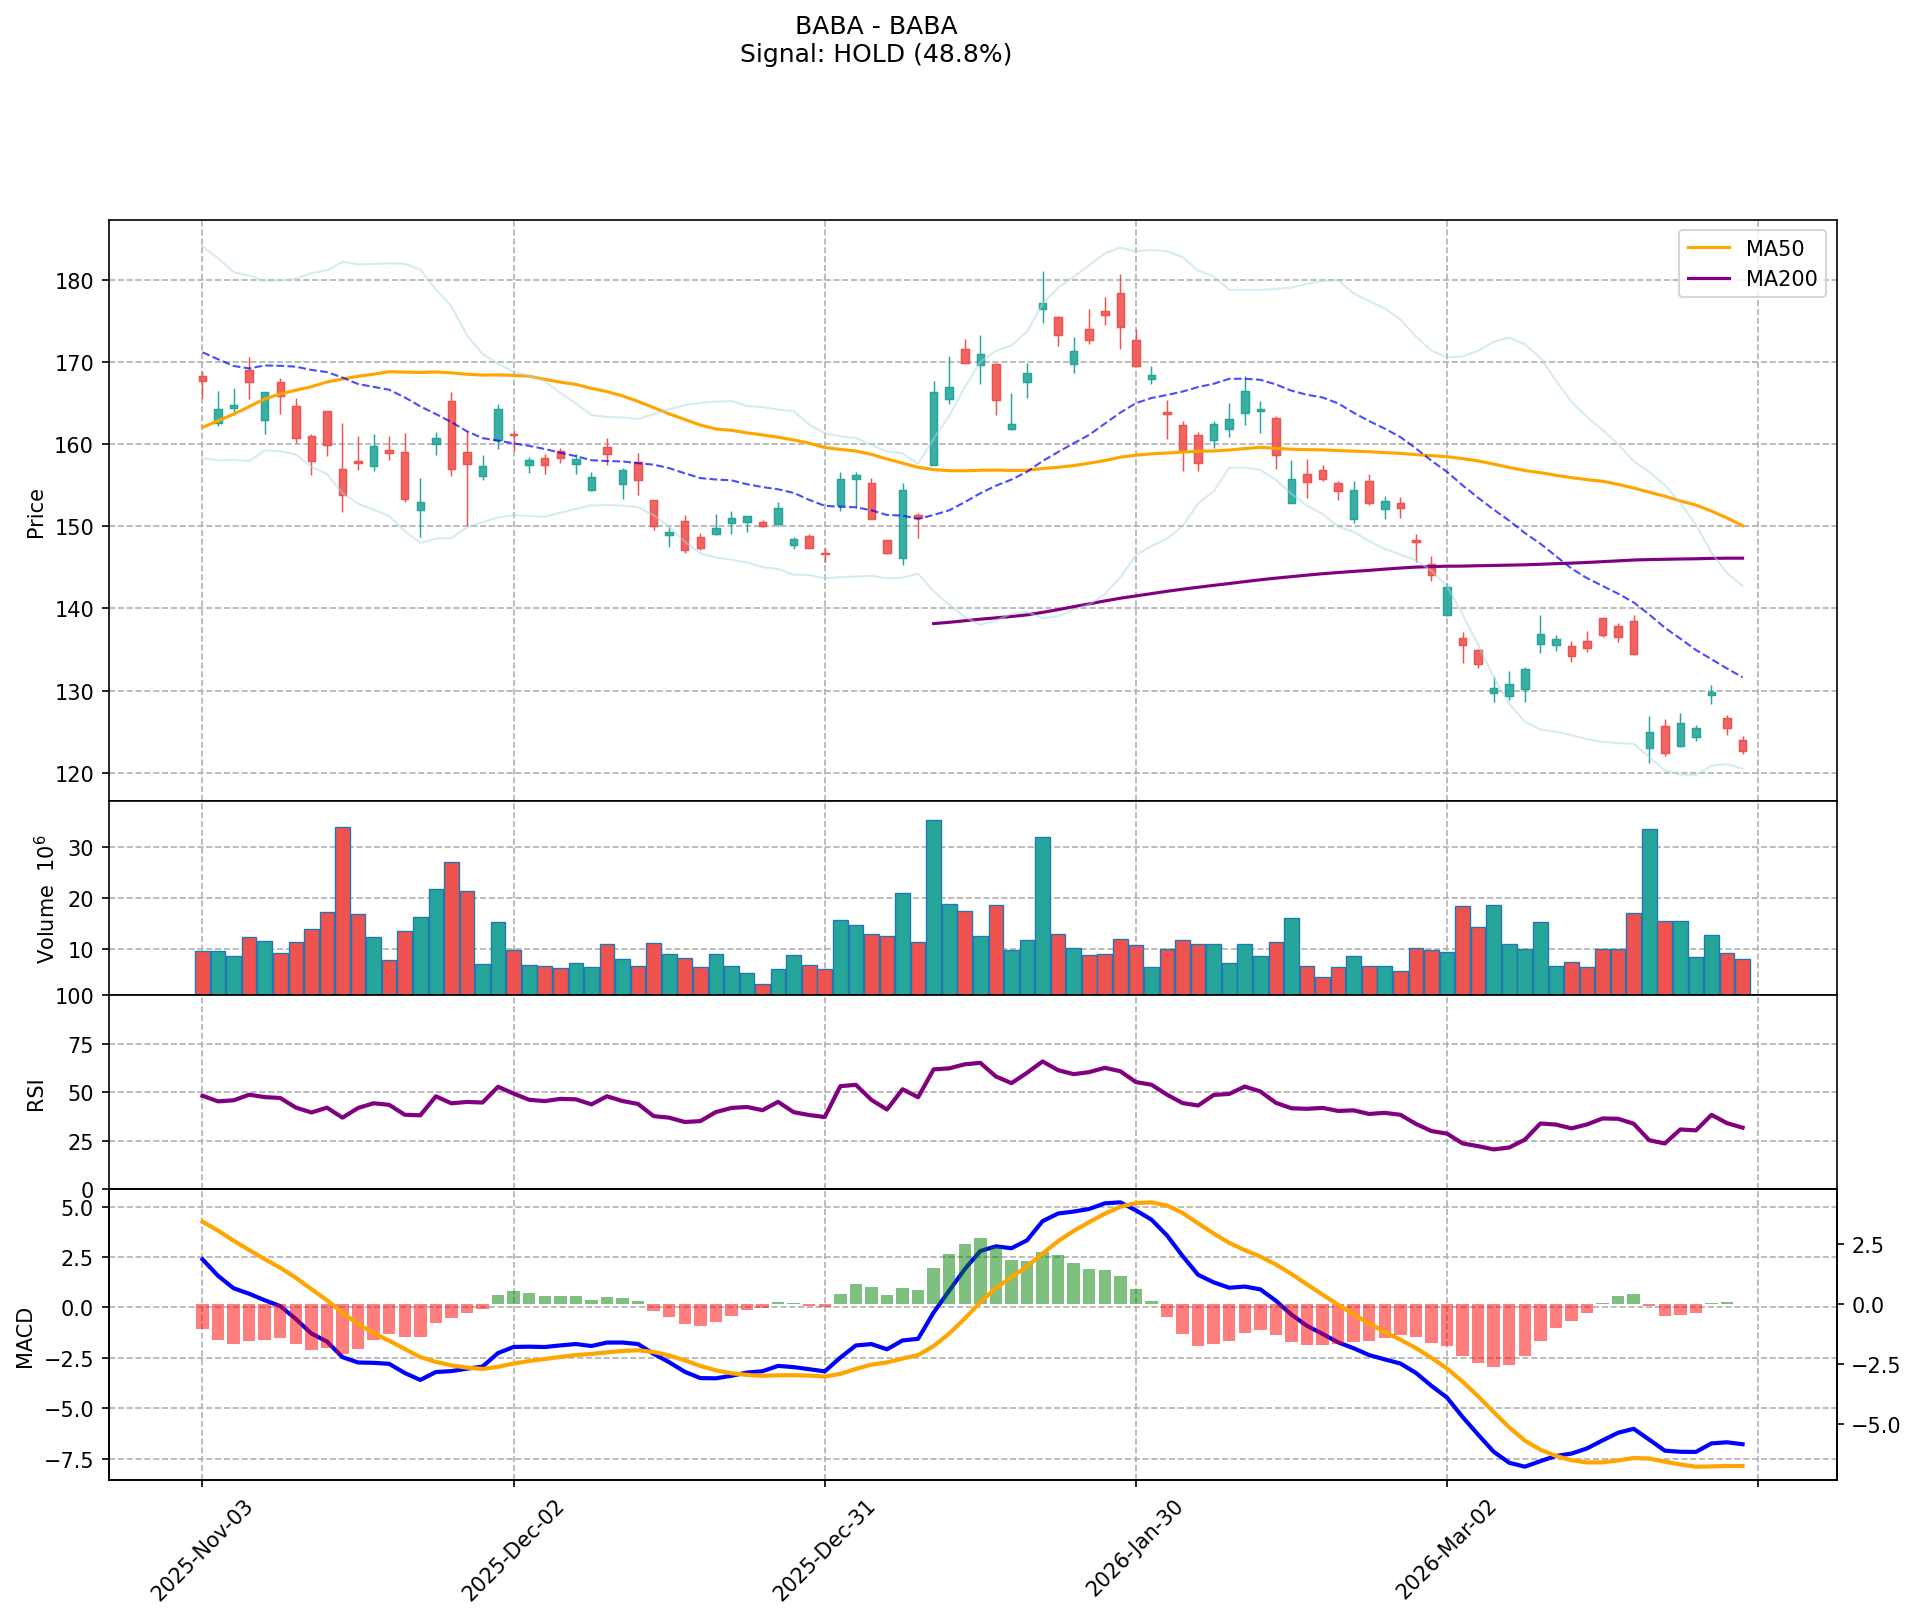Click the 120 tick on the price axis
Viewport: 1916px width, 1619px height.
pyautogui.click(x=77, y=774)
